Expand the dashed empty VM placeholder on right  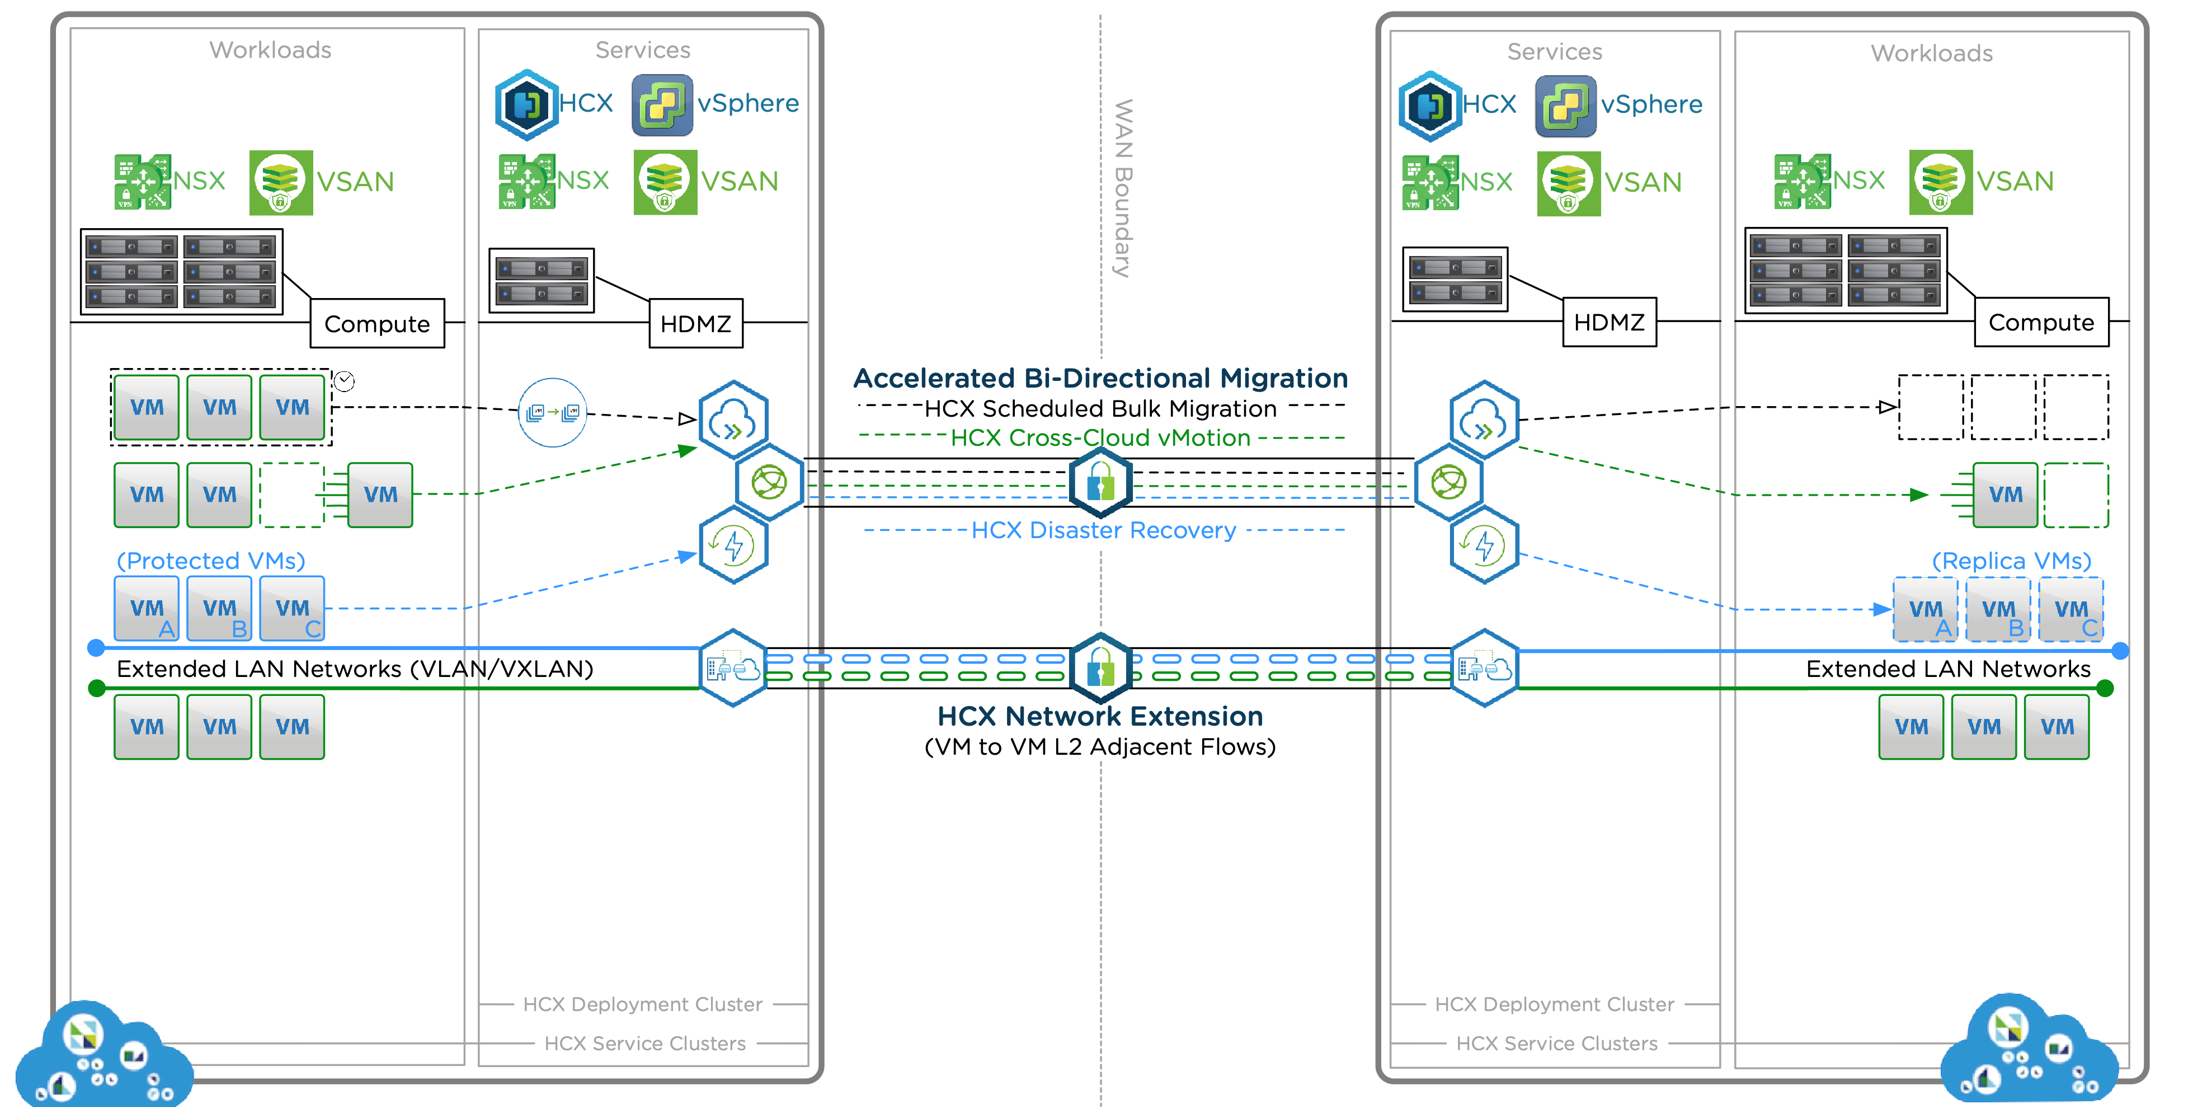pyautogui.click(x=2075, y=494)
